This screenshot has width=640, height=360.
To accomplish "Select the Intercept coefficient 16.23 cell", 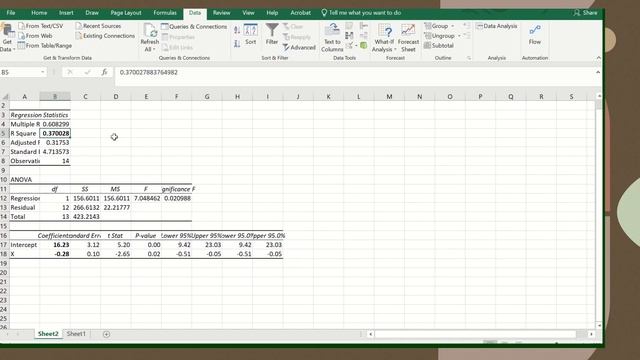I will click(55, 245).
